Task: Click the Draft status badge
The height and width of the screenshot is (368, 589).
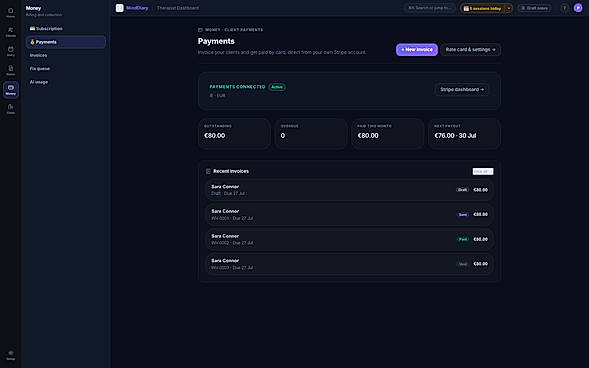Action: coord(462,190)
